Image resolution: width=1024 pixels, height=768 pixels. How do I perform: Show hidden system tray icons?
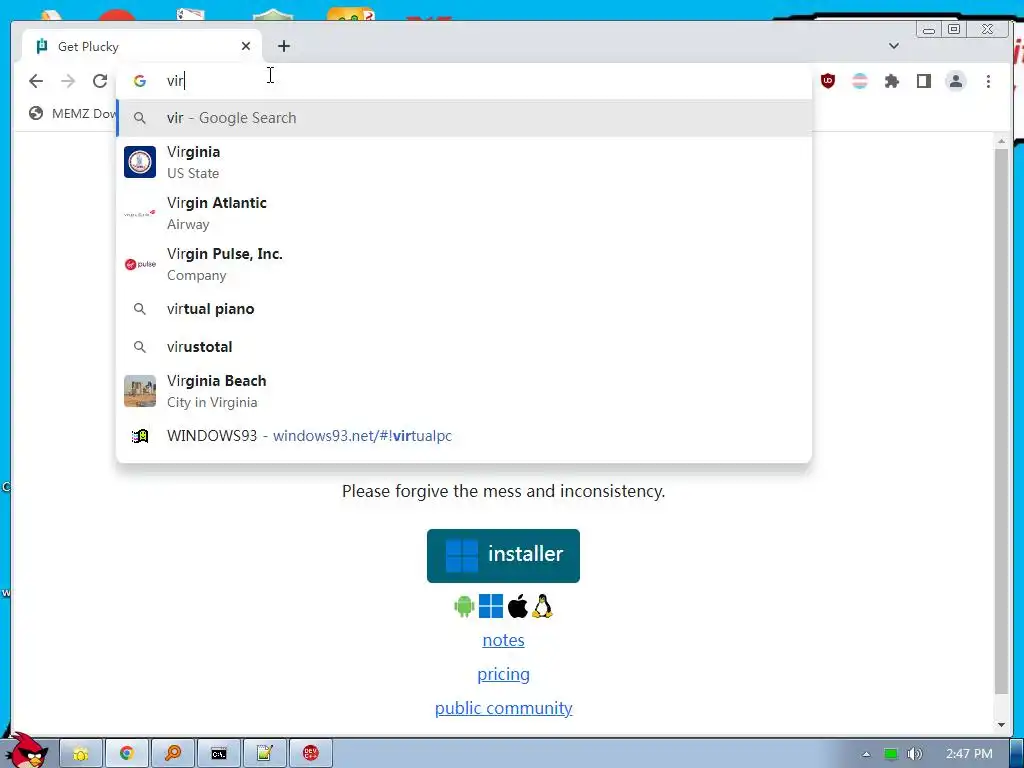tap(866, 754)
